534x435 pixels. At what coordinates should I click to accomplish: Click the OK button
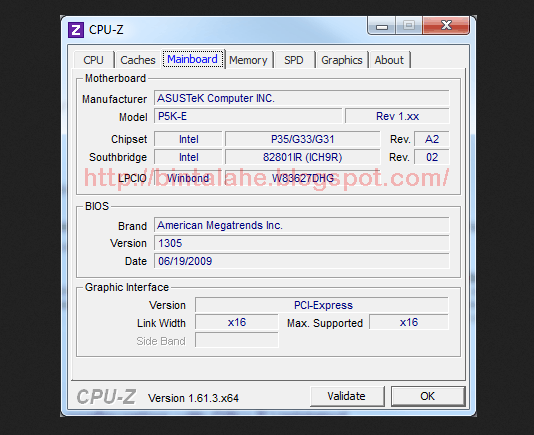pos(428,396)
